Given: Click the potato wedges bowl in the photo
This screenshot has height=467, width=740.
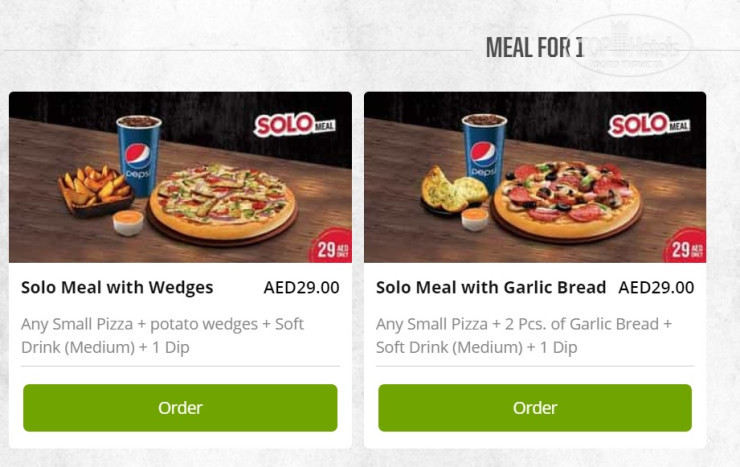Looking at the screenshot, I should click(x=96, y=190).
